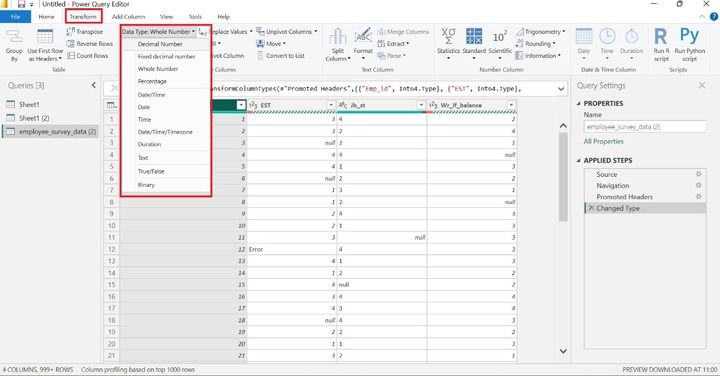720x376 pixels.
Task: Click the Error cell in row 12
Action: click(x=292, y=249)
